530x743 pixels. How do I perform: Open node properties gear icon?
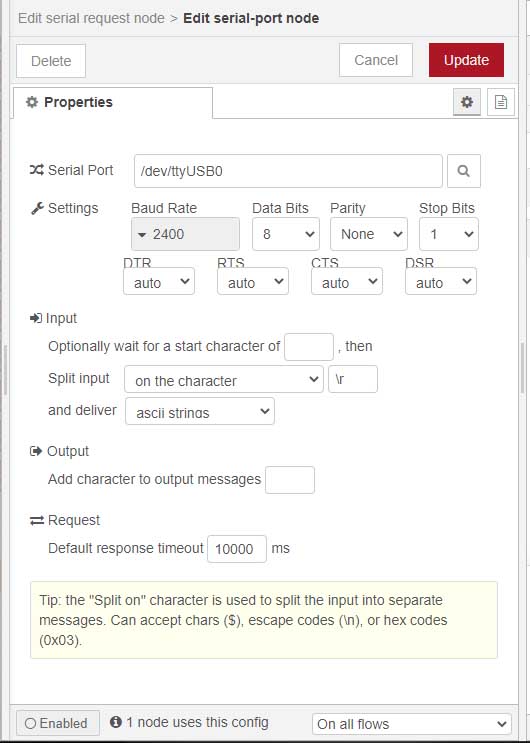(x=467, y=102)
